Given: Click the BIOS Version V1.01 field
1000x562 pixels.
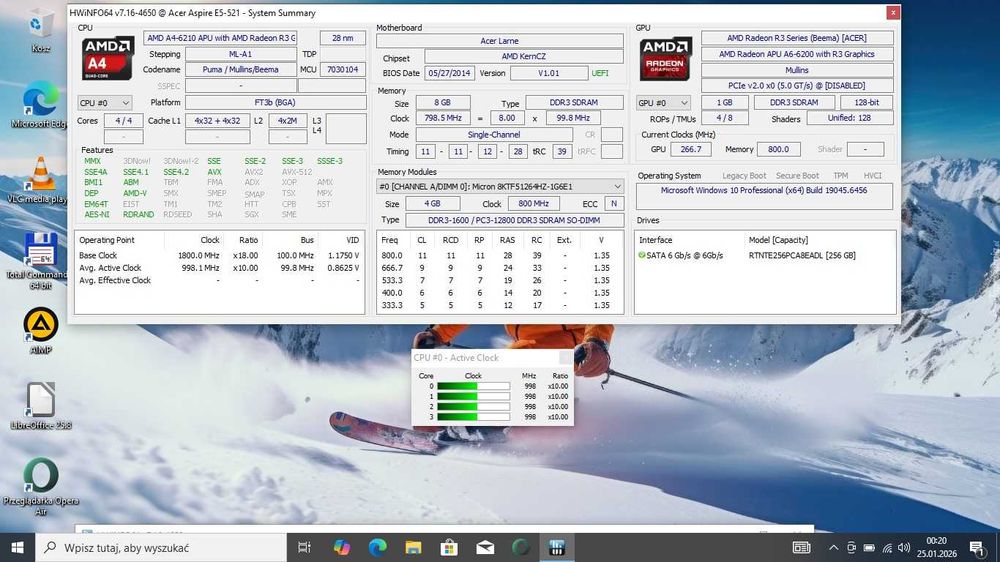Looking at the screenshot, I should pos(548,73).
